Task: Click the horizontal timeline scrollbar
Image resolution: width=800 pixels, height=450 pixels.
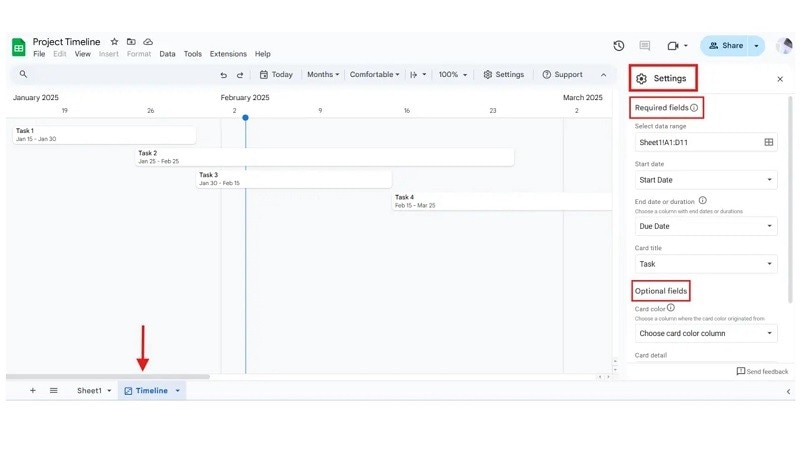Action: pos(108,377)
